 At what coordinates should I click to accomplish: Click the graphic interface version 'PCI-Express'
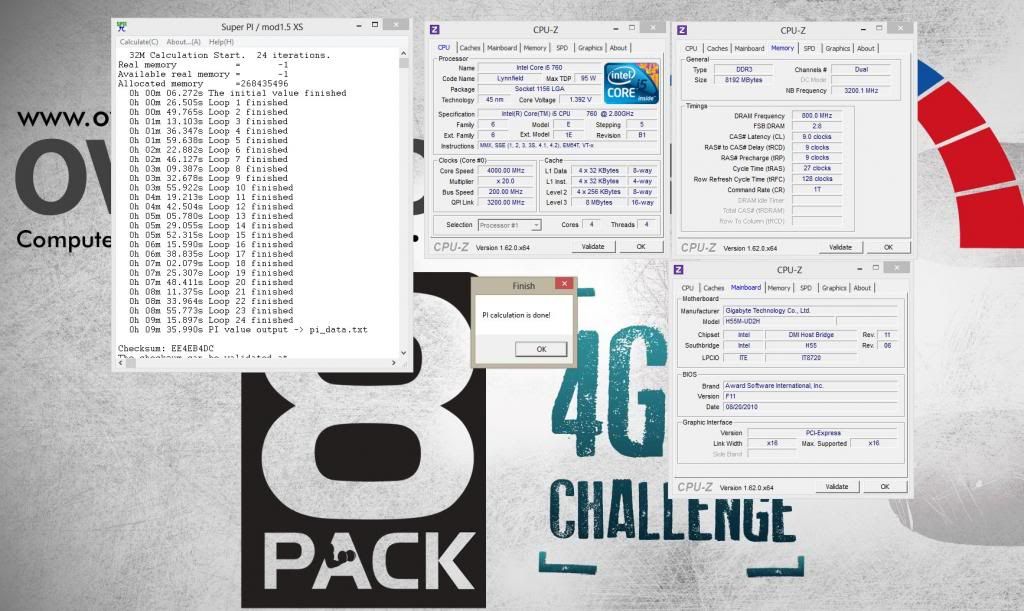coord(823,433)
